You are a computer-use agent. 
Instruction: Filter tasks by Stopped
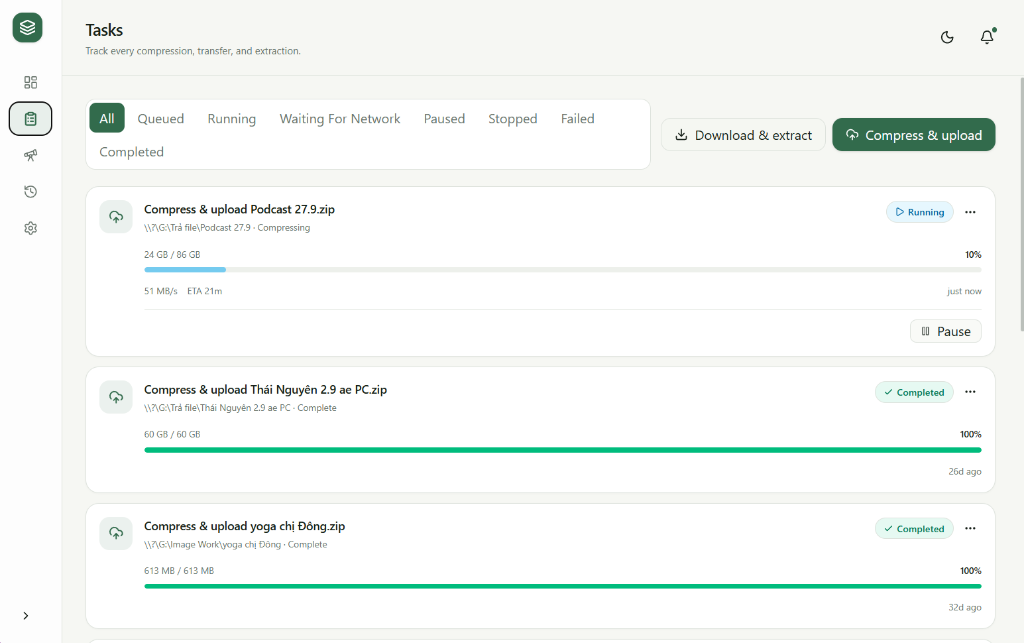tap(513, 119)
